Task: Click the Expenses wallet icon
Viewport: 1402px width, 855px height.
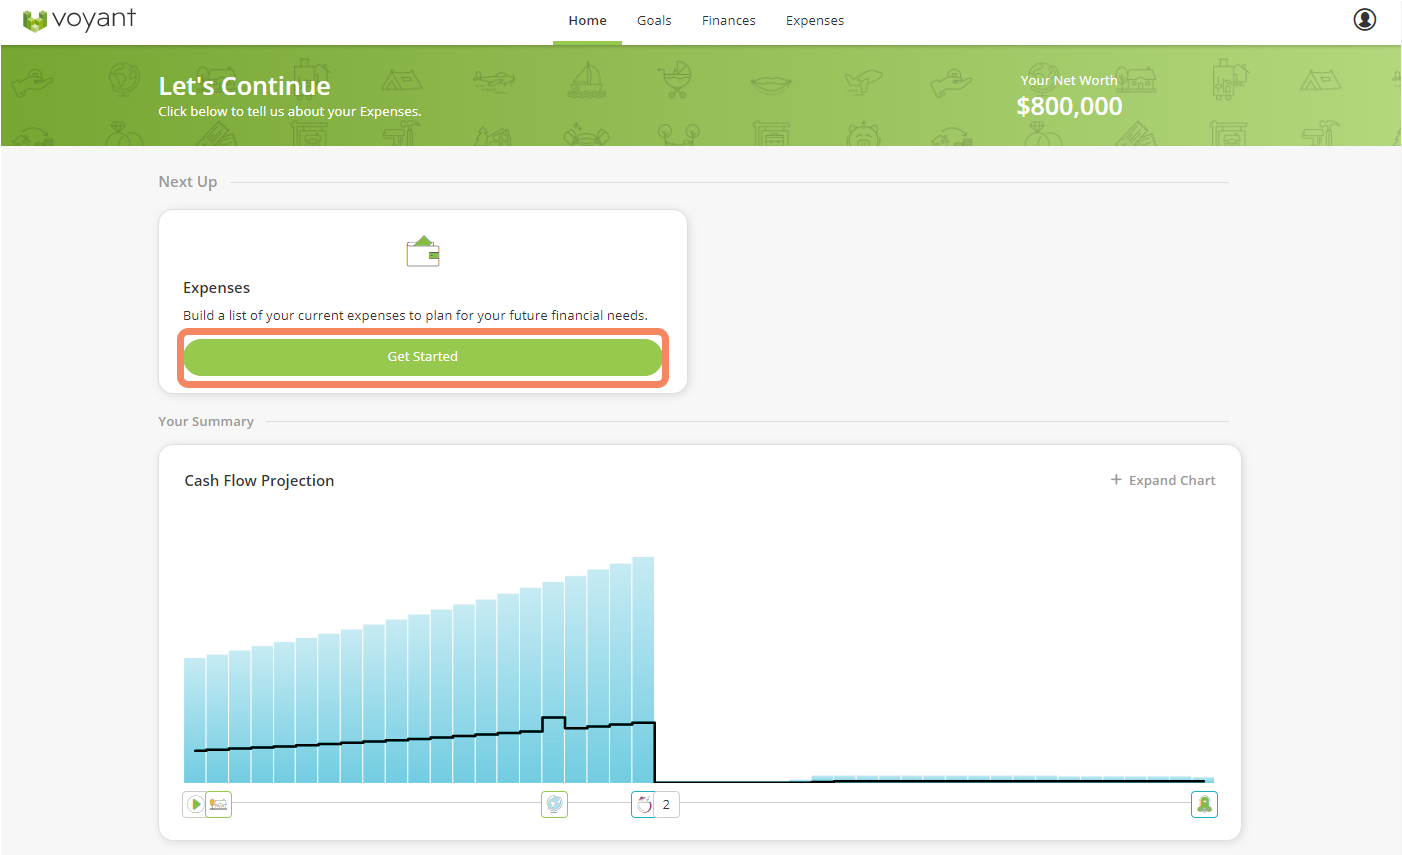Action: tap(423, 251)
